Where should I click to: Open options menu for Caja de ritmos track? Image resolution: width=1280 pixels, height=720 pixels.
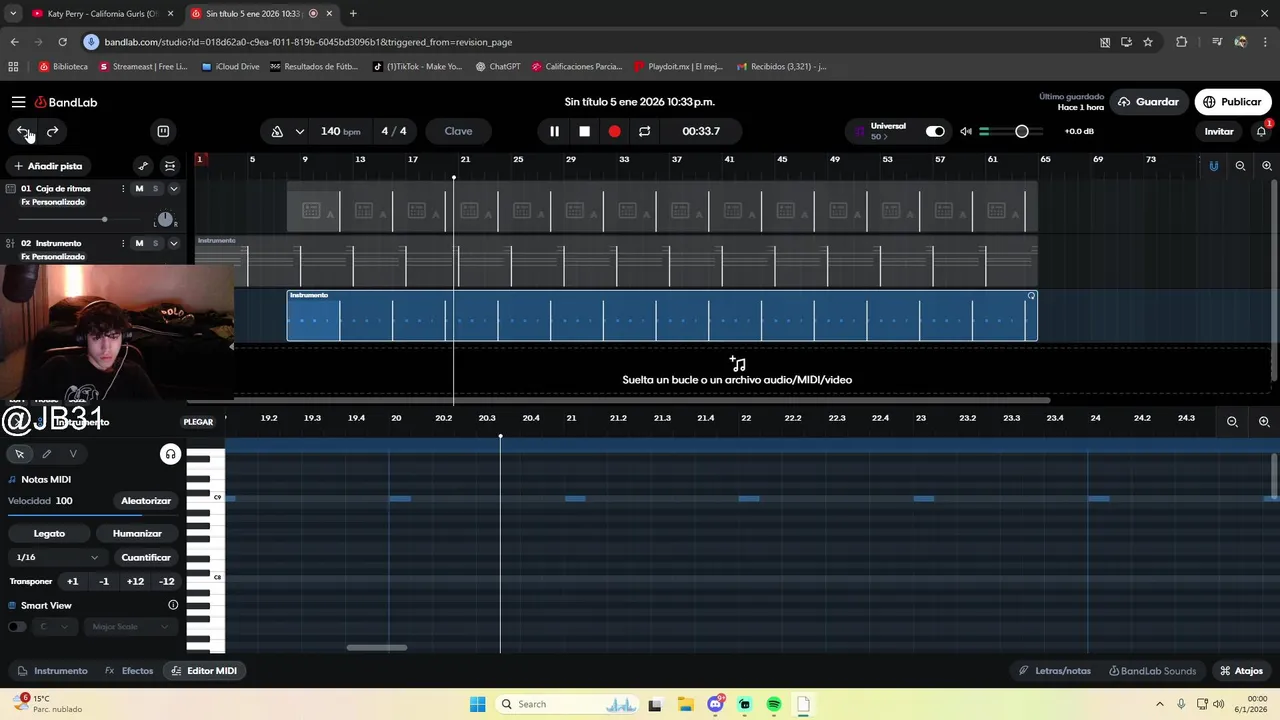(x=123, y=189)
